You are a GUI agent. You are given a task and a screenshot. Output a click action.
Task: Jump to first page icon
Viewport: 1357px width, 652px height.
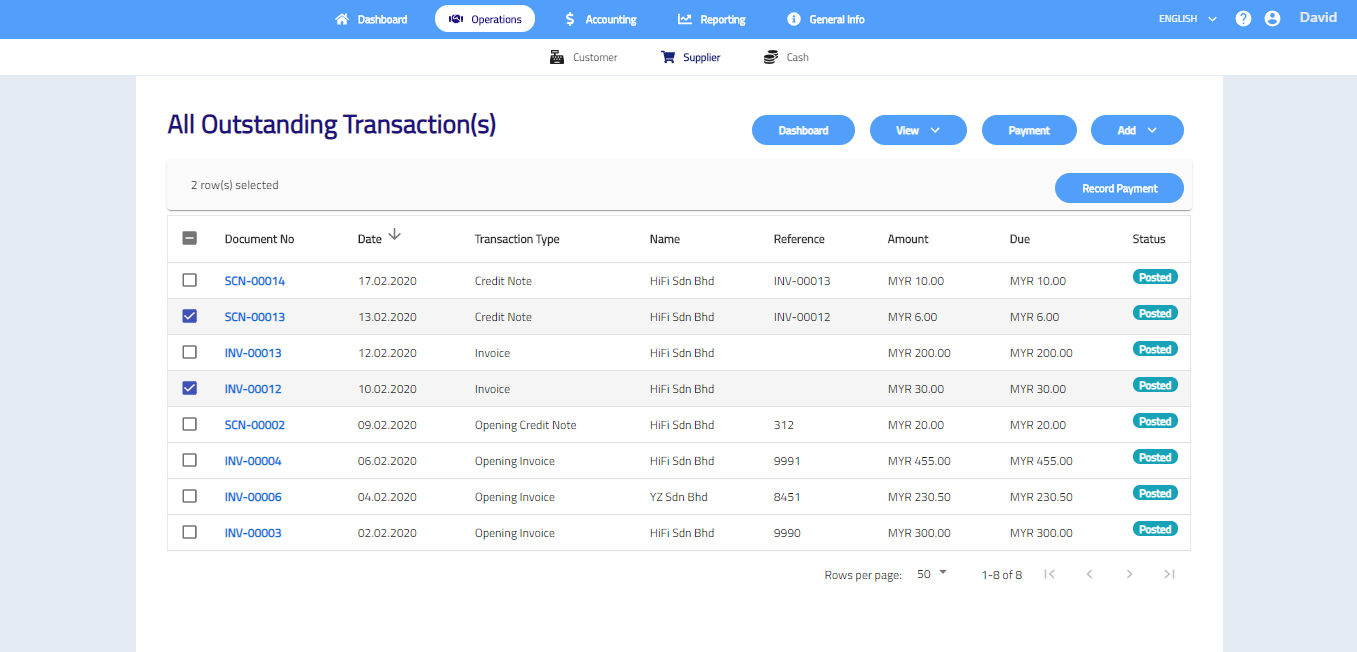1049,574
